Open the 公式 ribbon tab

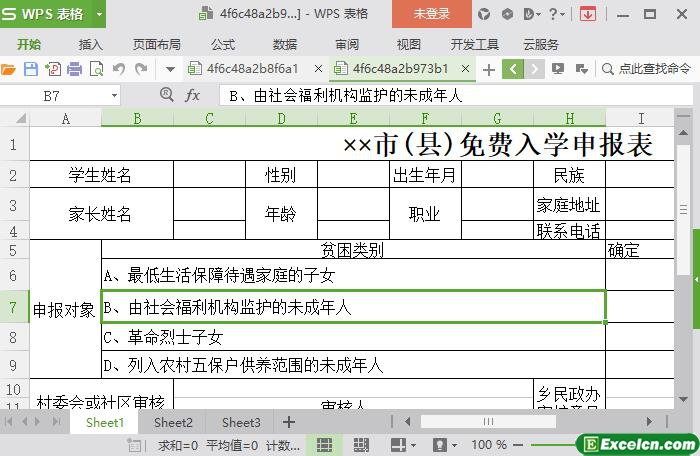(223, 44)
